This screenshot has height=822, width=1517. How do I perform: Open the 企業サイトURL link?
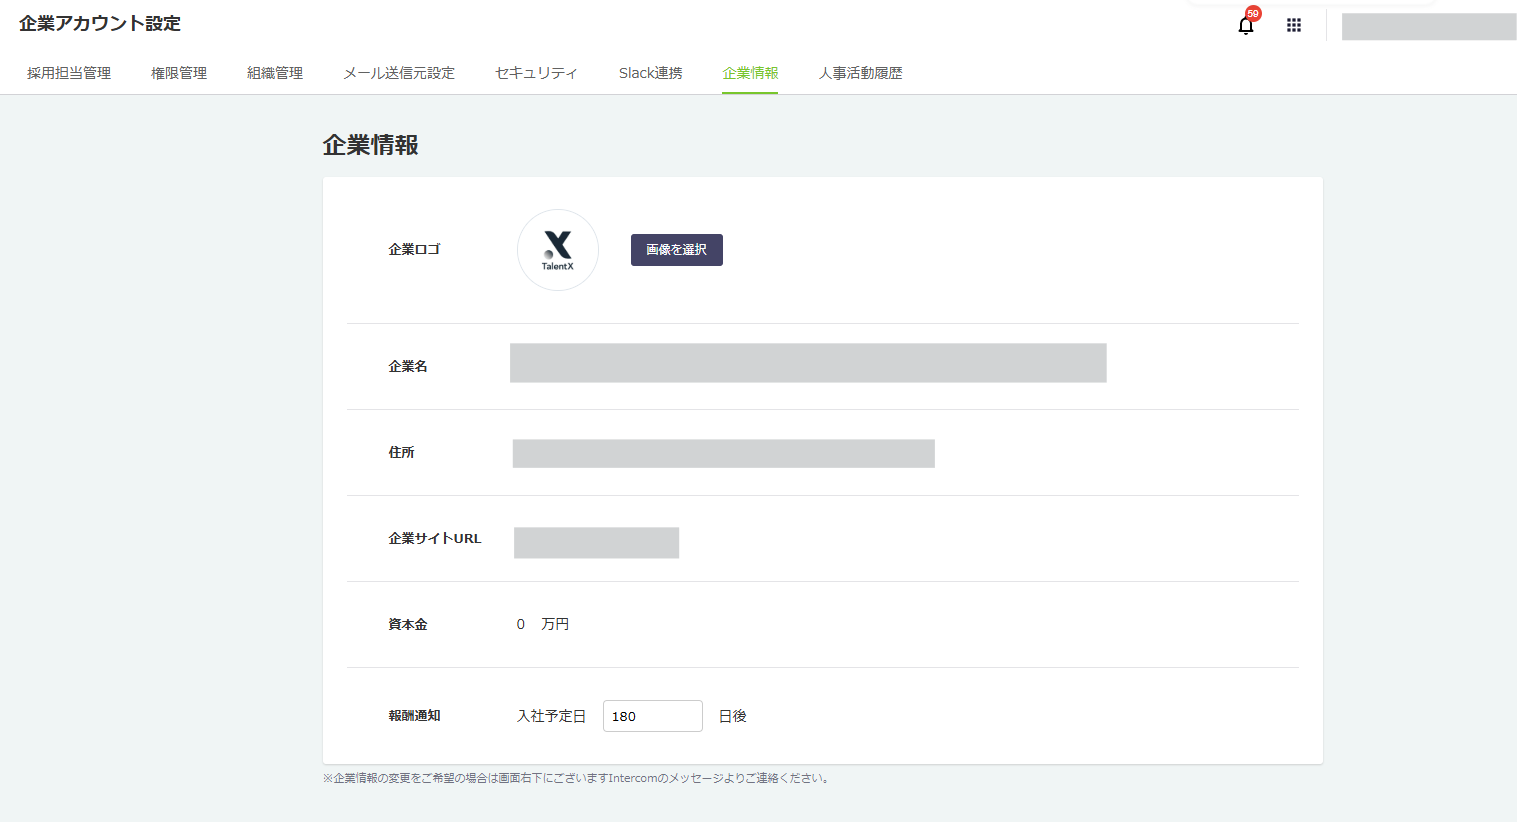point(596,542)
